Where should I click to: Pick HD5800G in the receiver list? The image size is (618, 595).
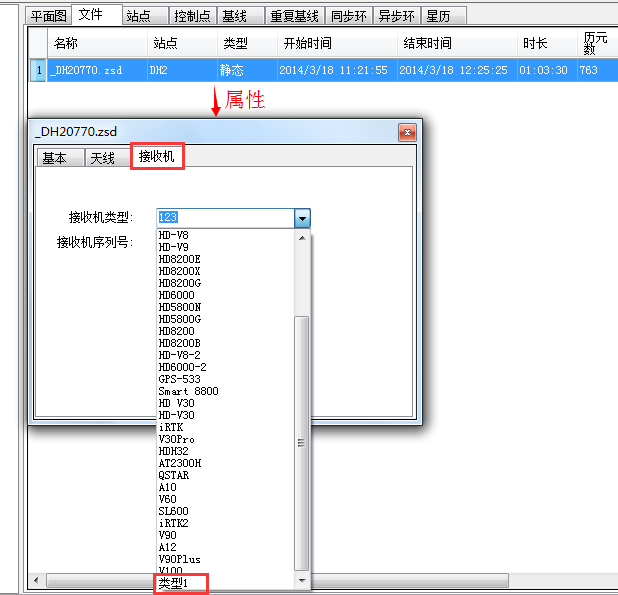tap(225, 319)
